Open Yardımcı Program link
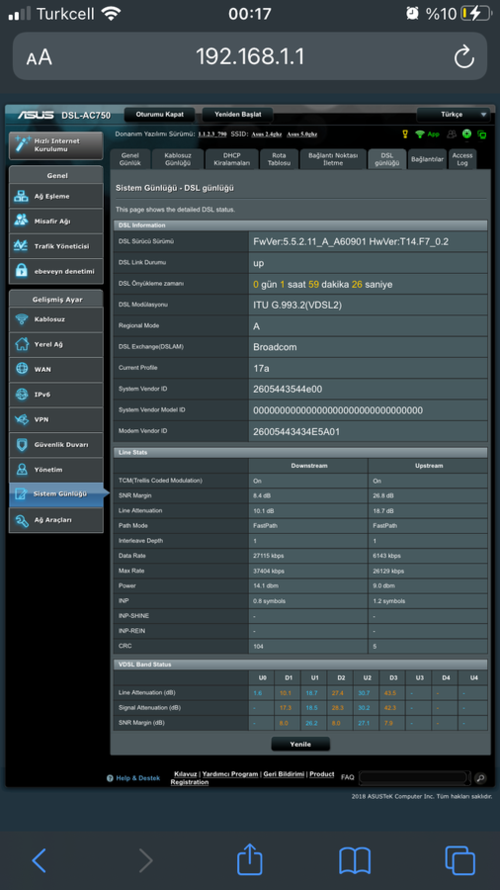Viewport: 500px width, 890px height. 230,774
